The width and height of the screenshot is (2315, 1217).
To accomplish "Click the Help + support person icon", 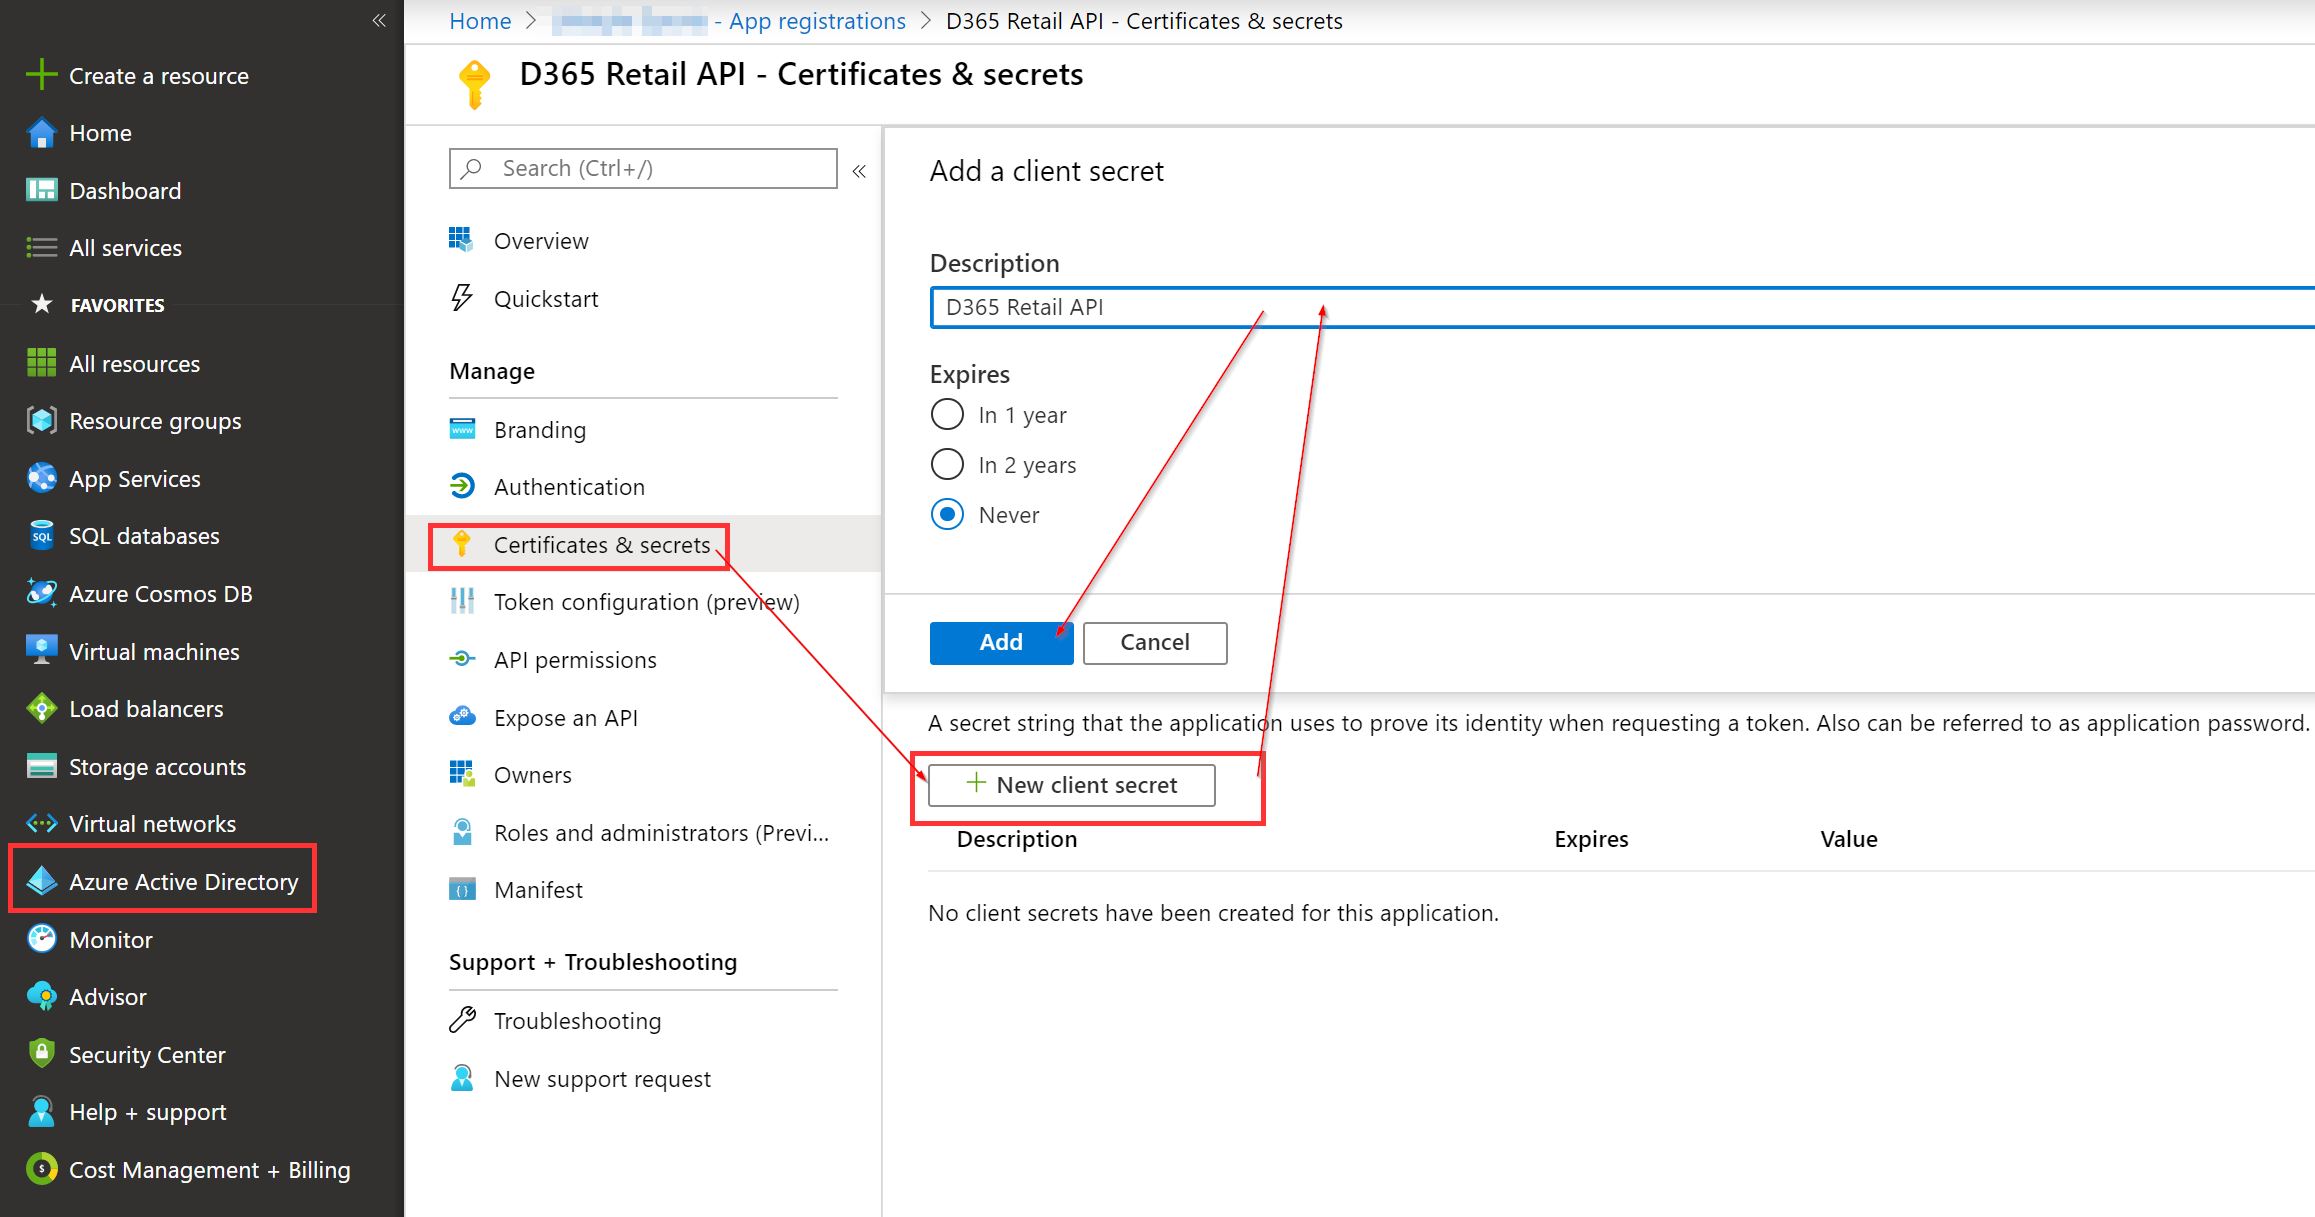I will pyautogui.click(x=41, y=1112).
